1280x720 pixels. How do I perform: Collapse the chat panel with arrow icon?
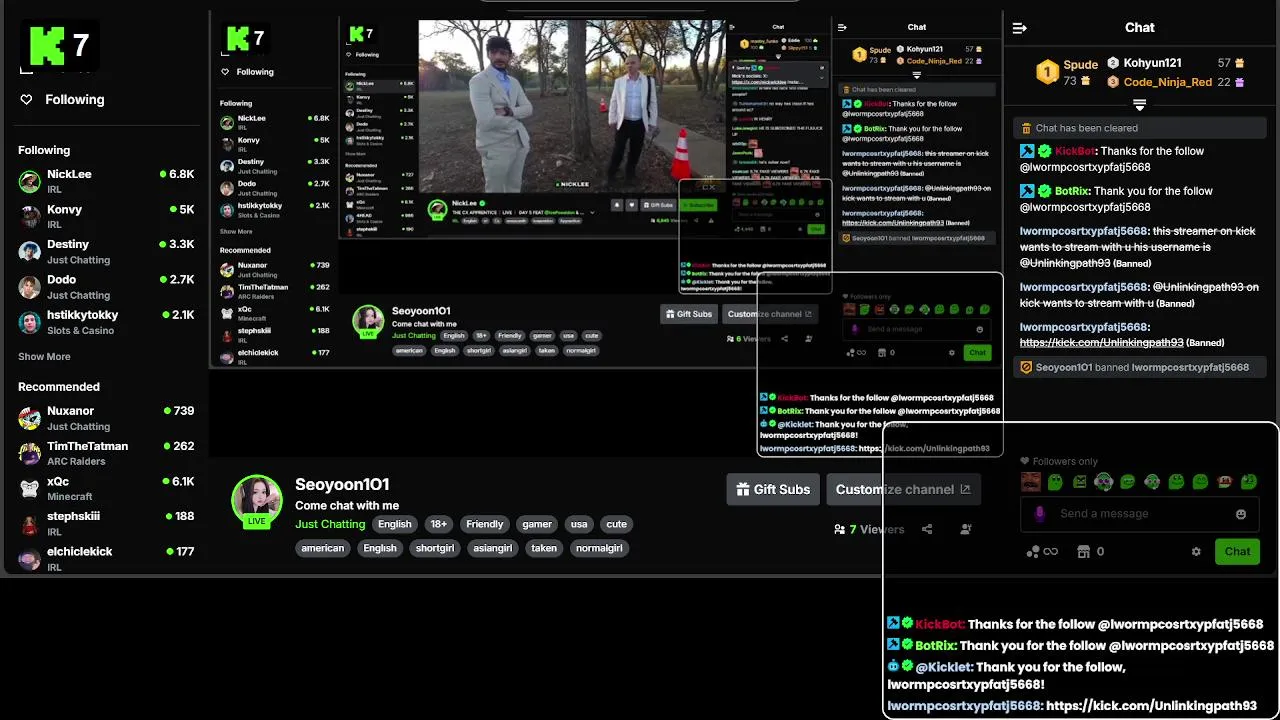click(1020, 28)
